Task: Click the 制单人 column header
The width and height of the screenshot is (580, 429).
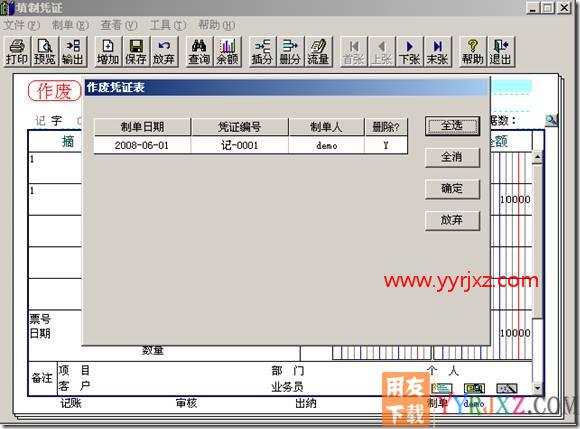Action: (x=326, y=127)
